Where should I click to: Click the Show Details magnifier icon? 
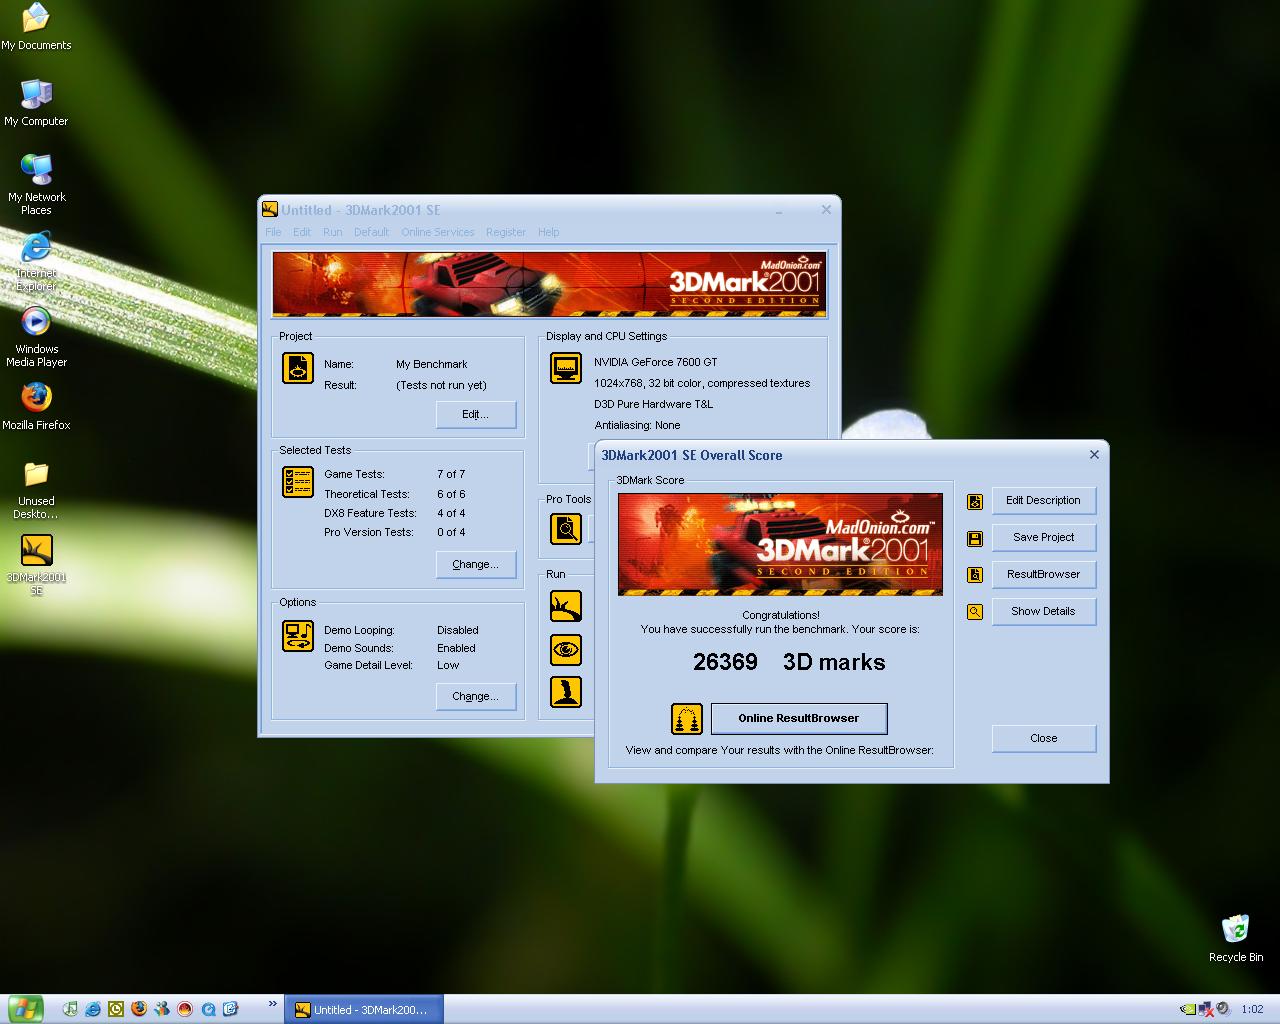pyautogui.click(x=975, y=612)
